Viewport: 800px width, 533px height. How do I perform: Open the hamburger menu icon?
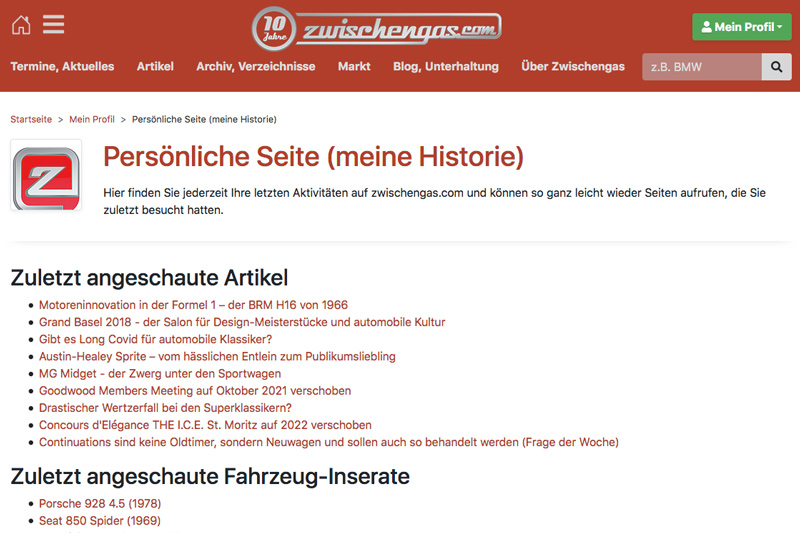(53, 26)
